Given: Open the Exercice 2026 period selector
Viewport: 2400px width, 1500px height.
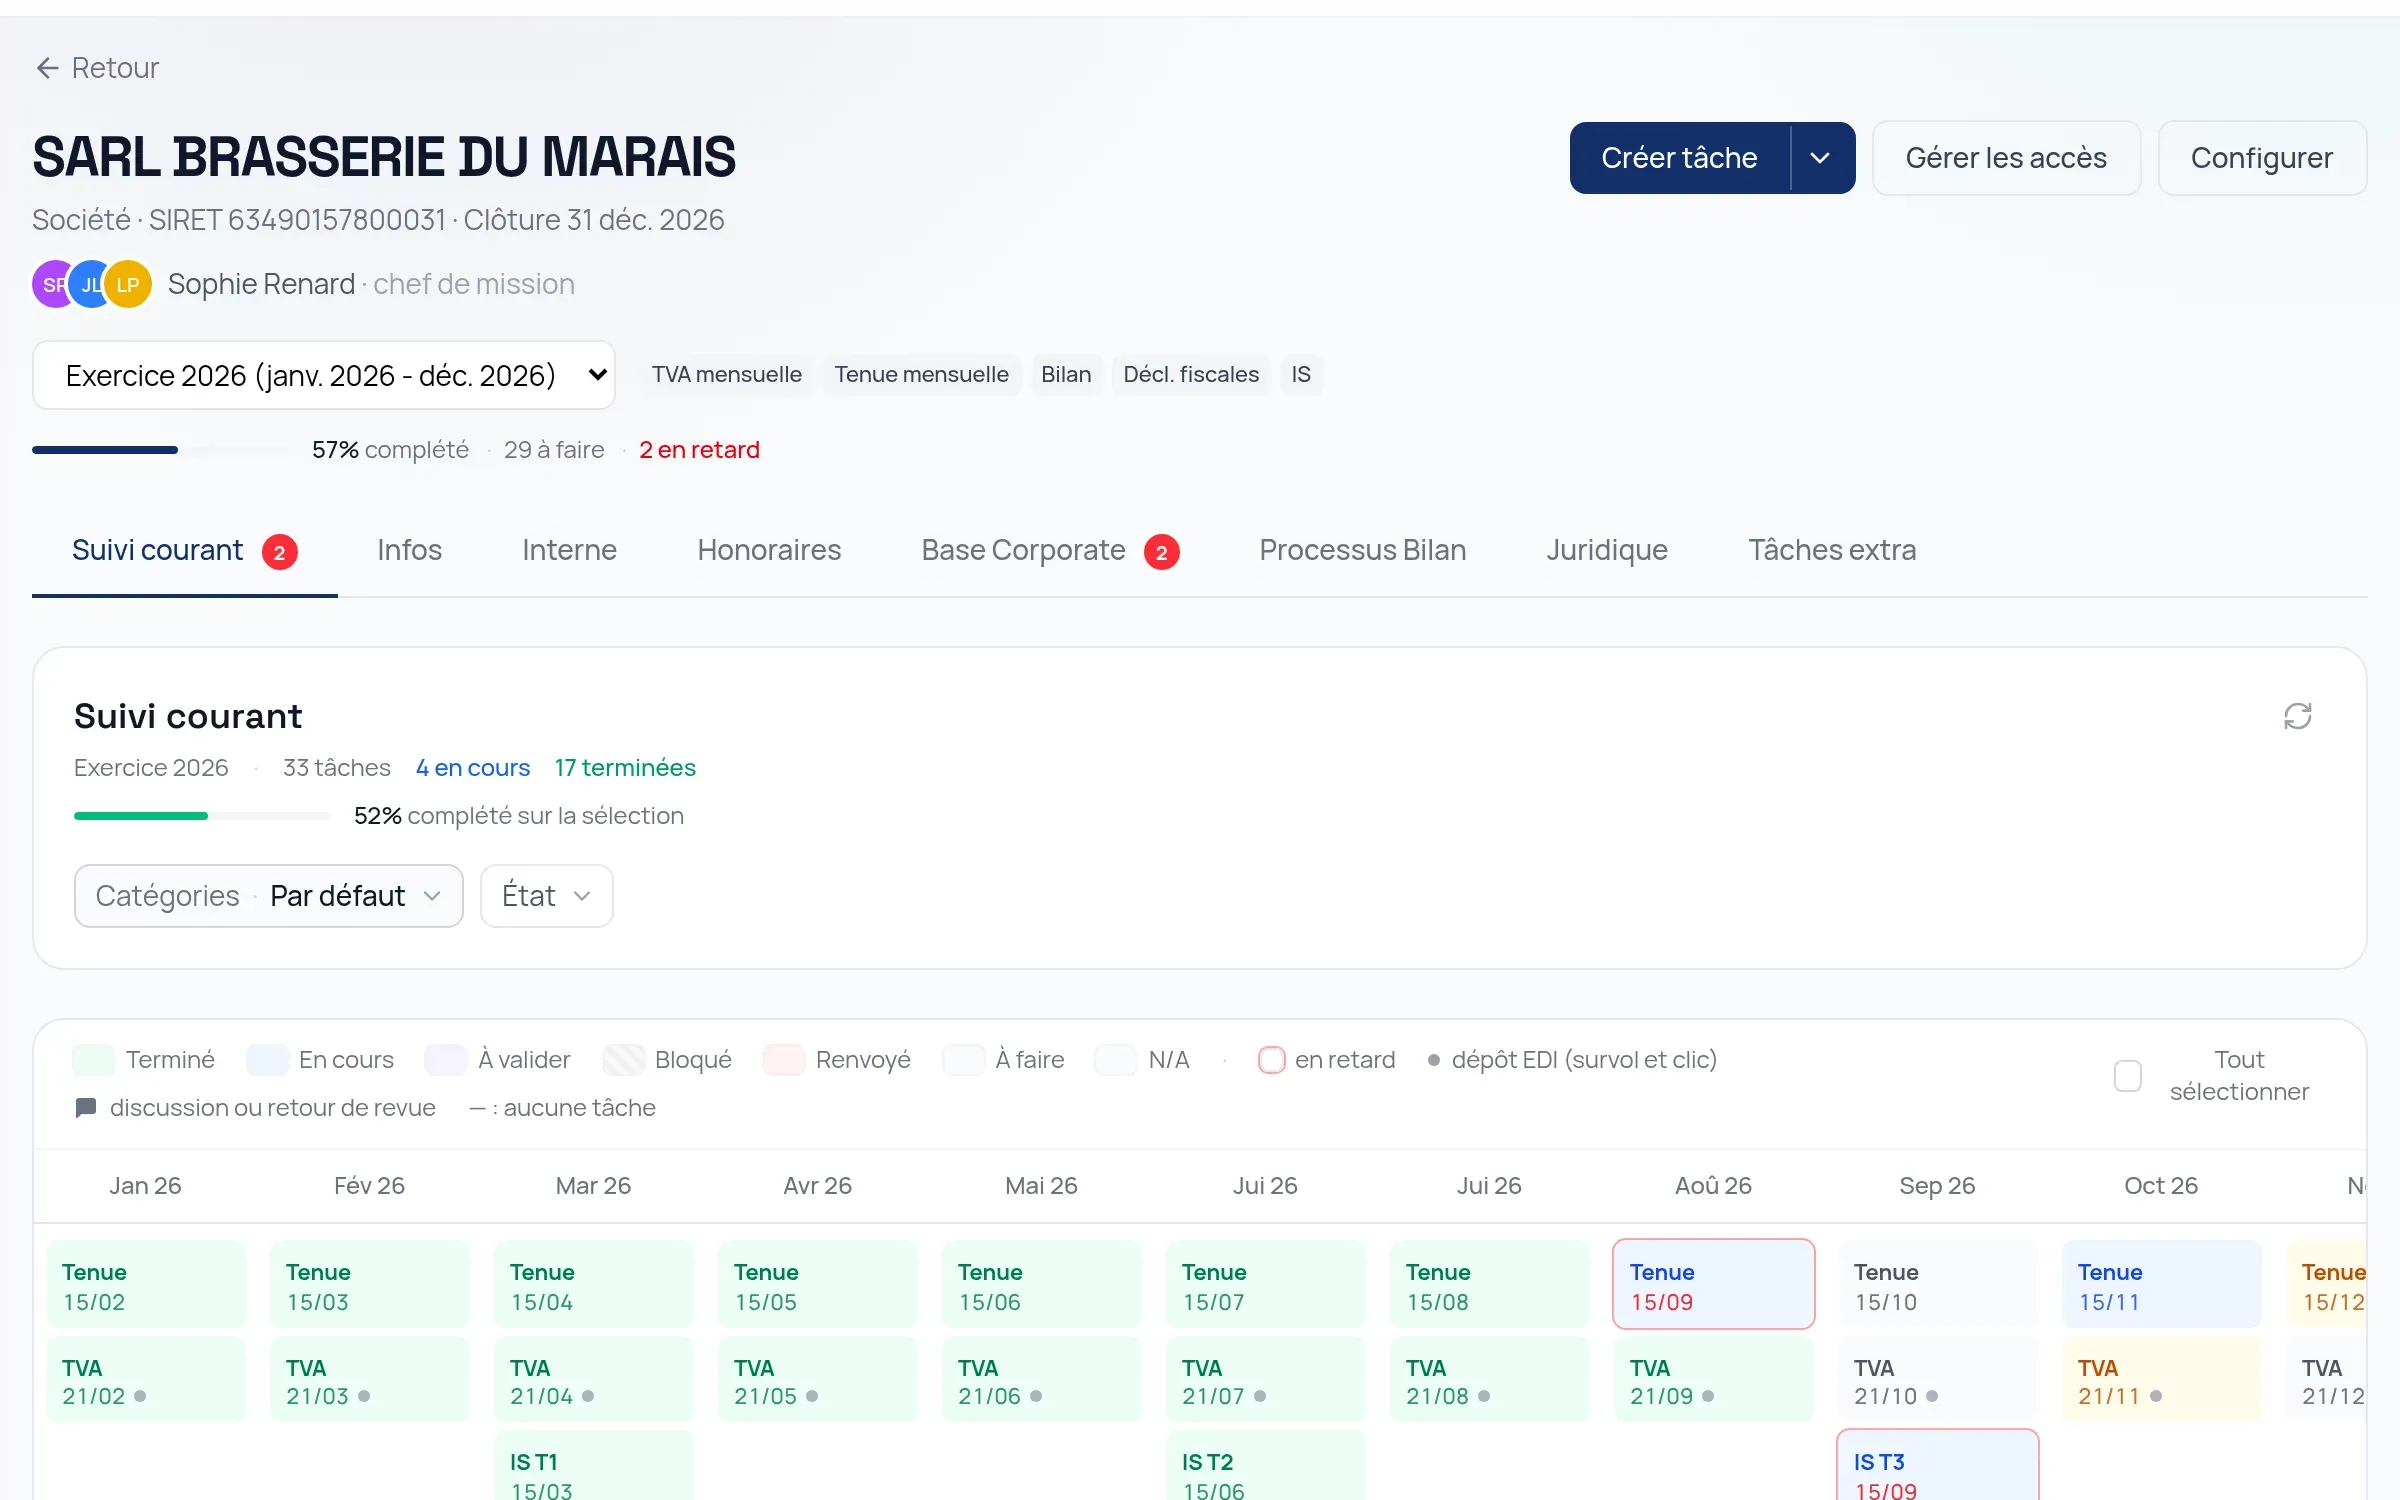Looking at the screenshot, I should pyautogui.click(x=324, y=375).
